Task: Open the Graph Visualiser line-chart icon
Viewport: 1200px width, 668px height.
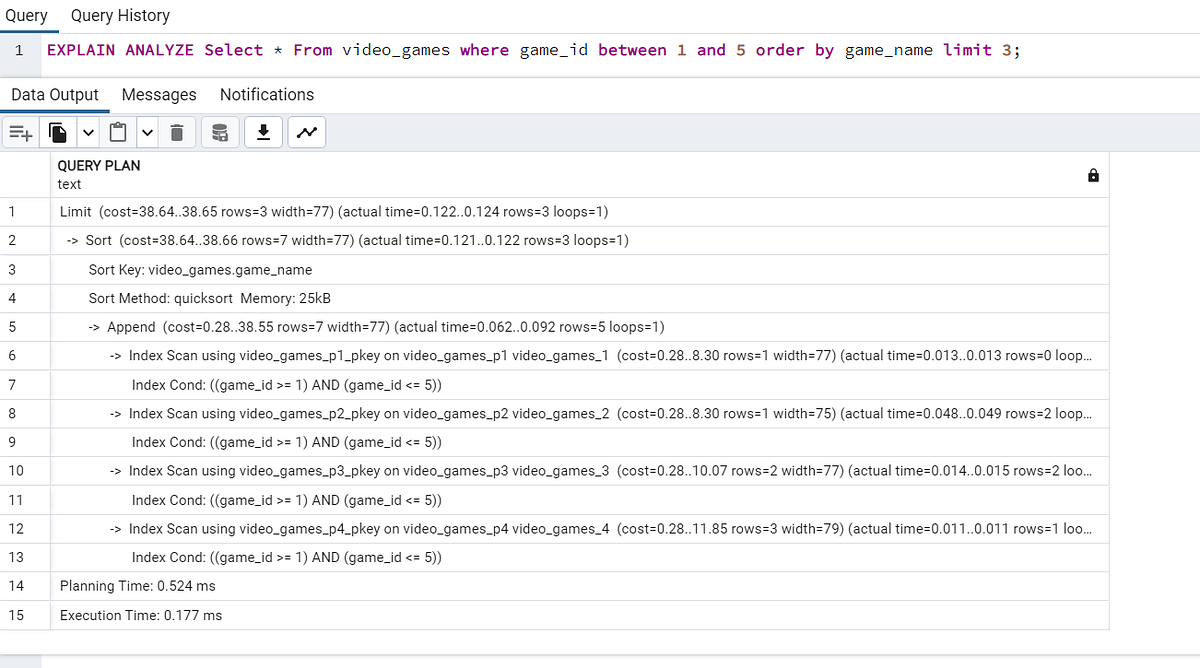Action: [308, 132]
